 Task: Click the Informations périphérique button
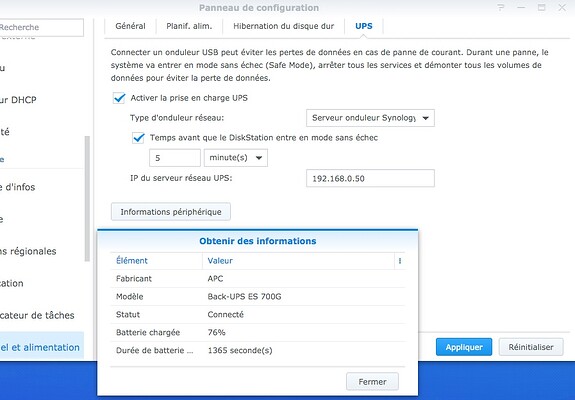tap(171, 212)
